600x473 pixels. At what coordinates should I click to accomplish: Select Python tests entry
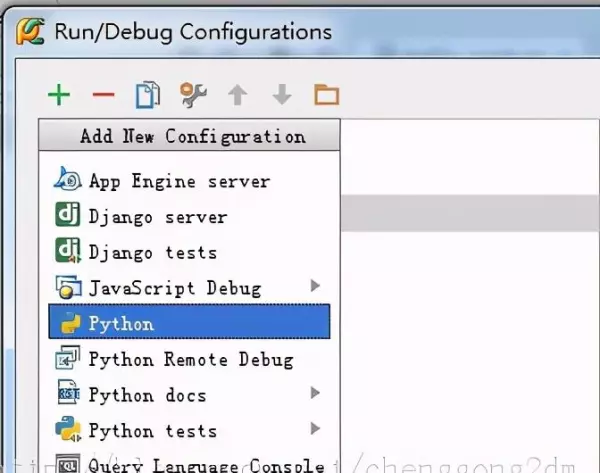pyautogui.click(x=189, y=430)
